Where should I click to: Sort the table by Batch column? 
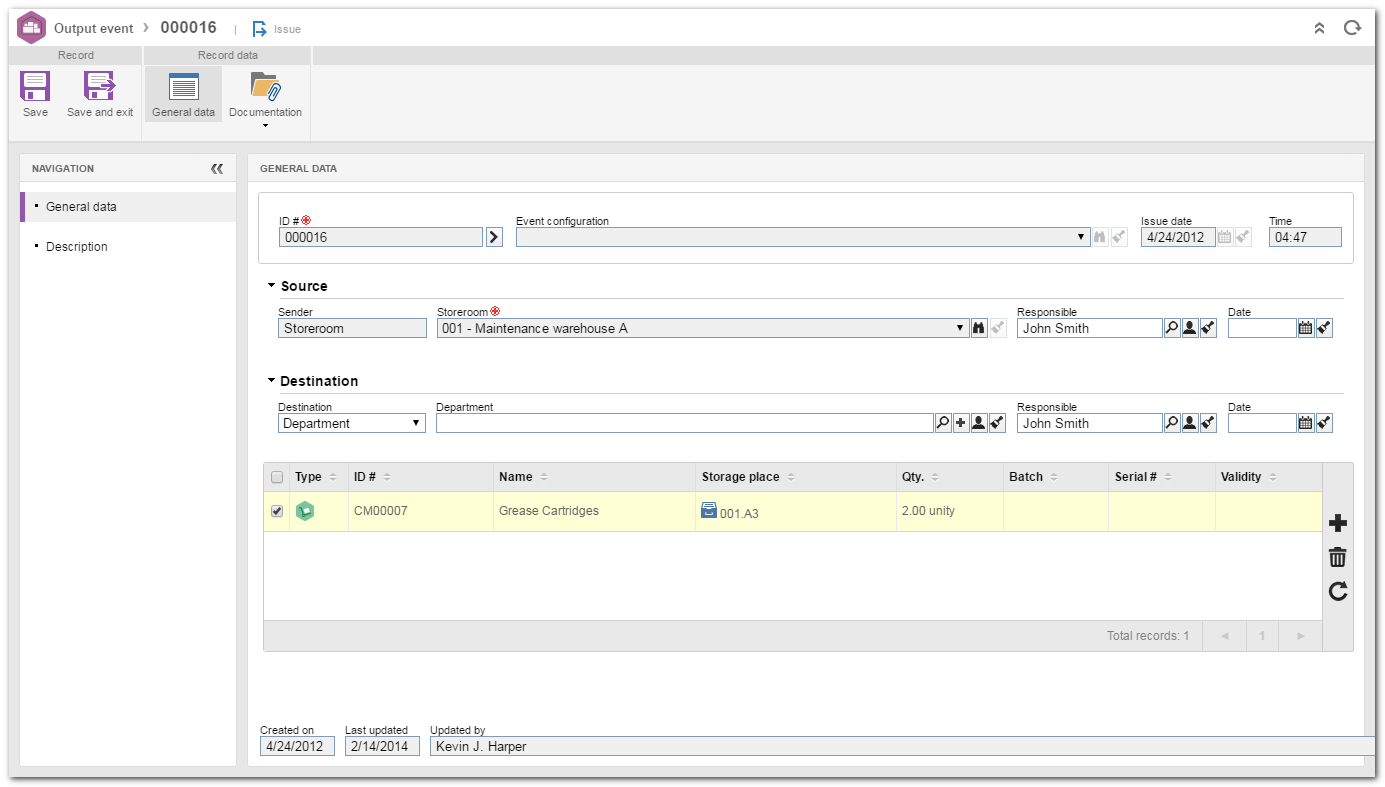click(1056, 477)
